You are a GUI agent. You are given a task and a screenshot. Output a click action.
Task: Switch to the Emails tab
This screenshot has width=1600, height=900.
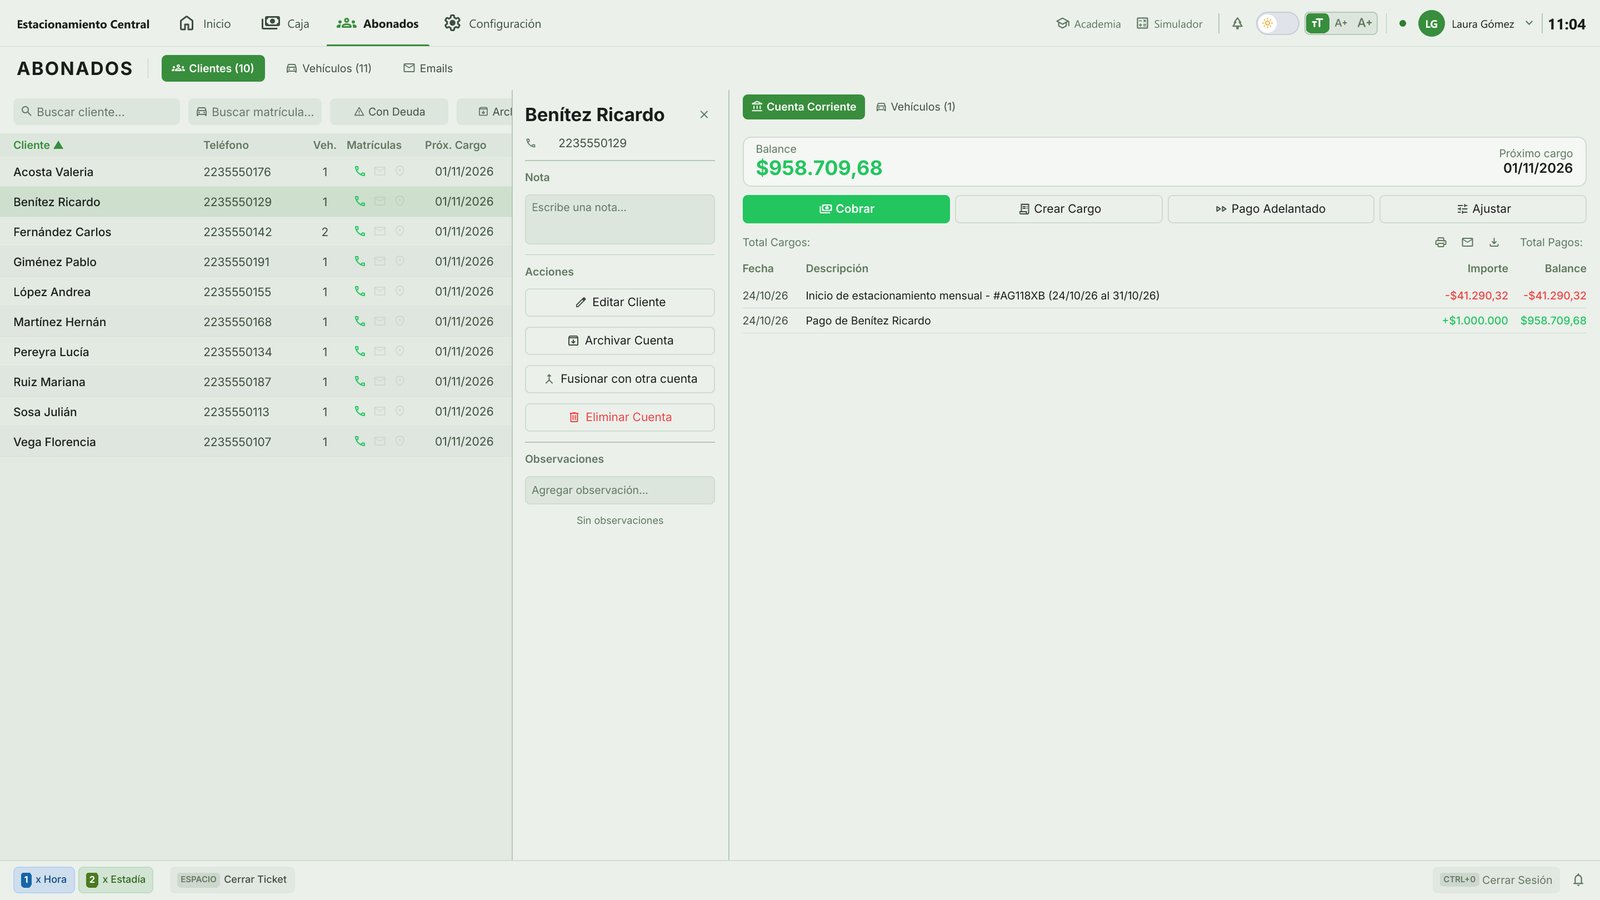tap(428, 68)
